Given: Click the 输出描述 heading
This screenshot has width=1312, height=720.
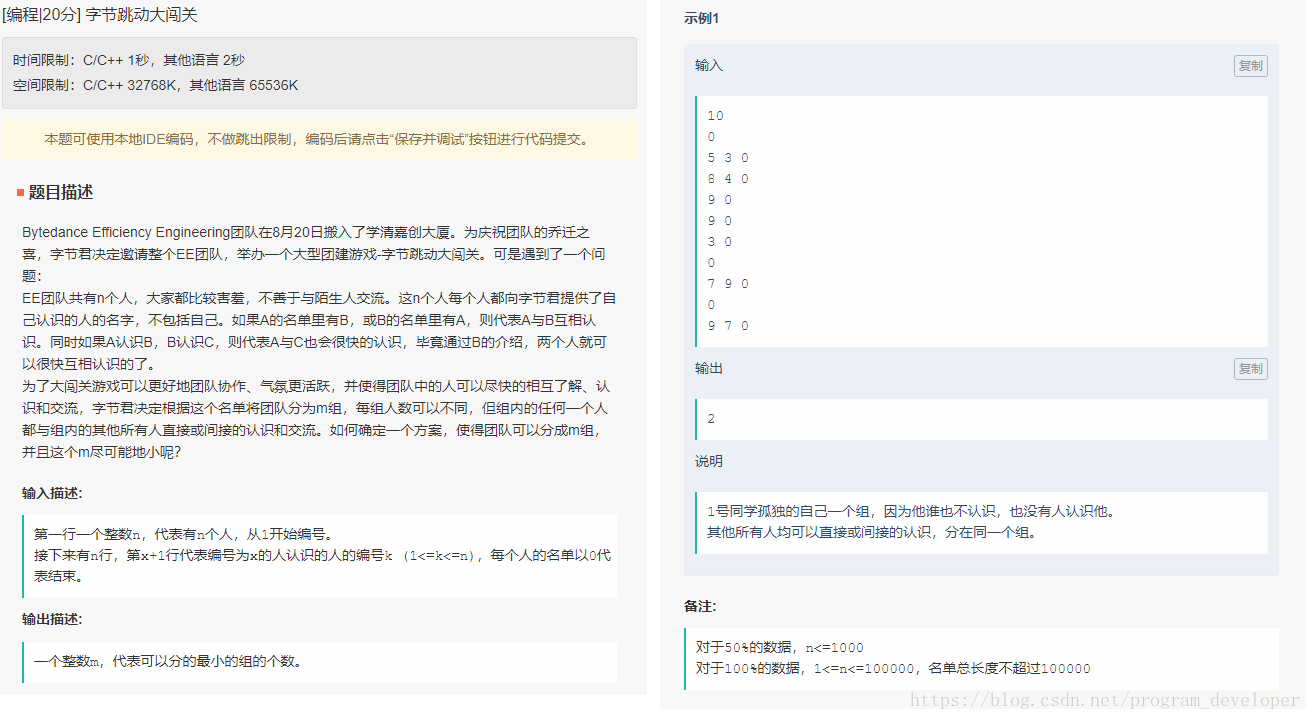Looking at the screenshot, I should tap(52, 619).
